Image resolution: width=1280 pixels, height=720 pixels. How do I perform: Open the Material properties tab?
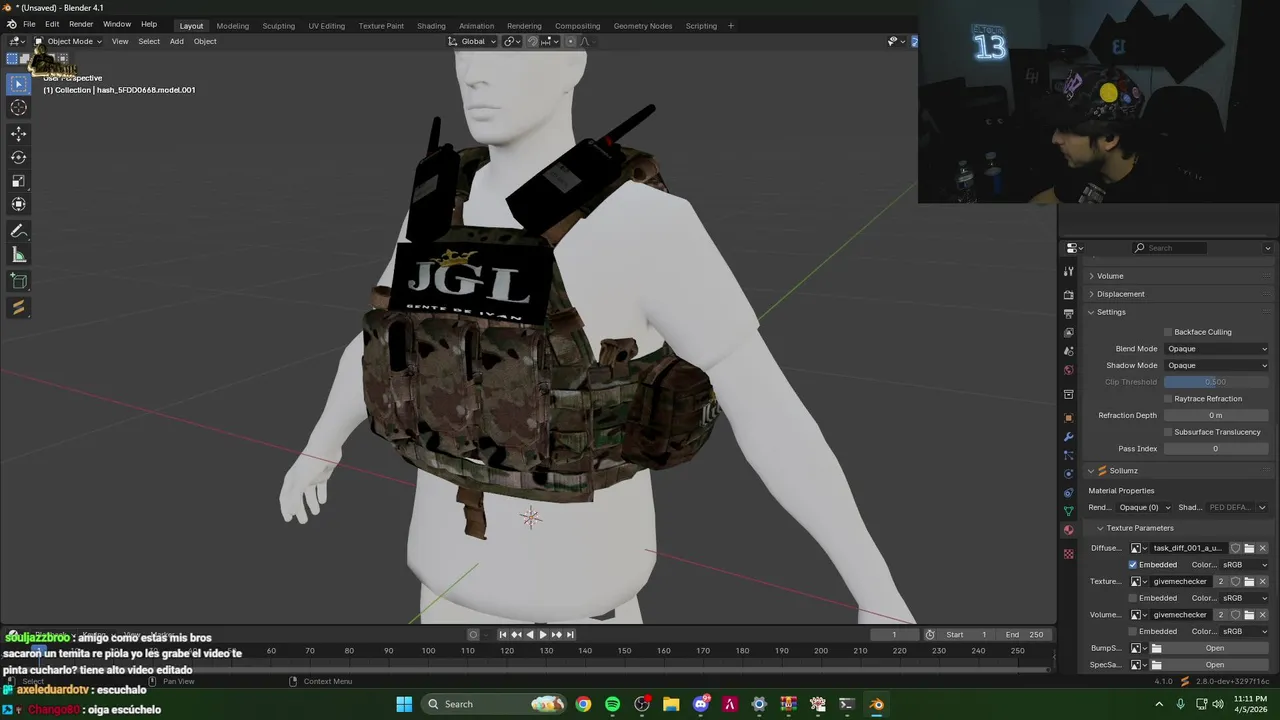click(1068, 530)
